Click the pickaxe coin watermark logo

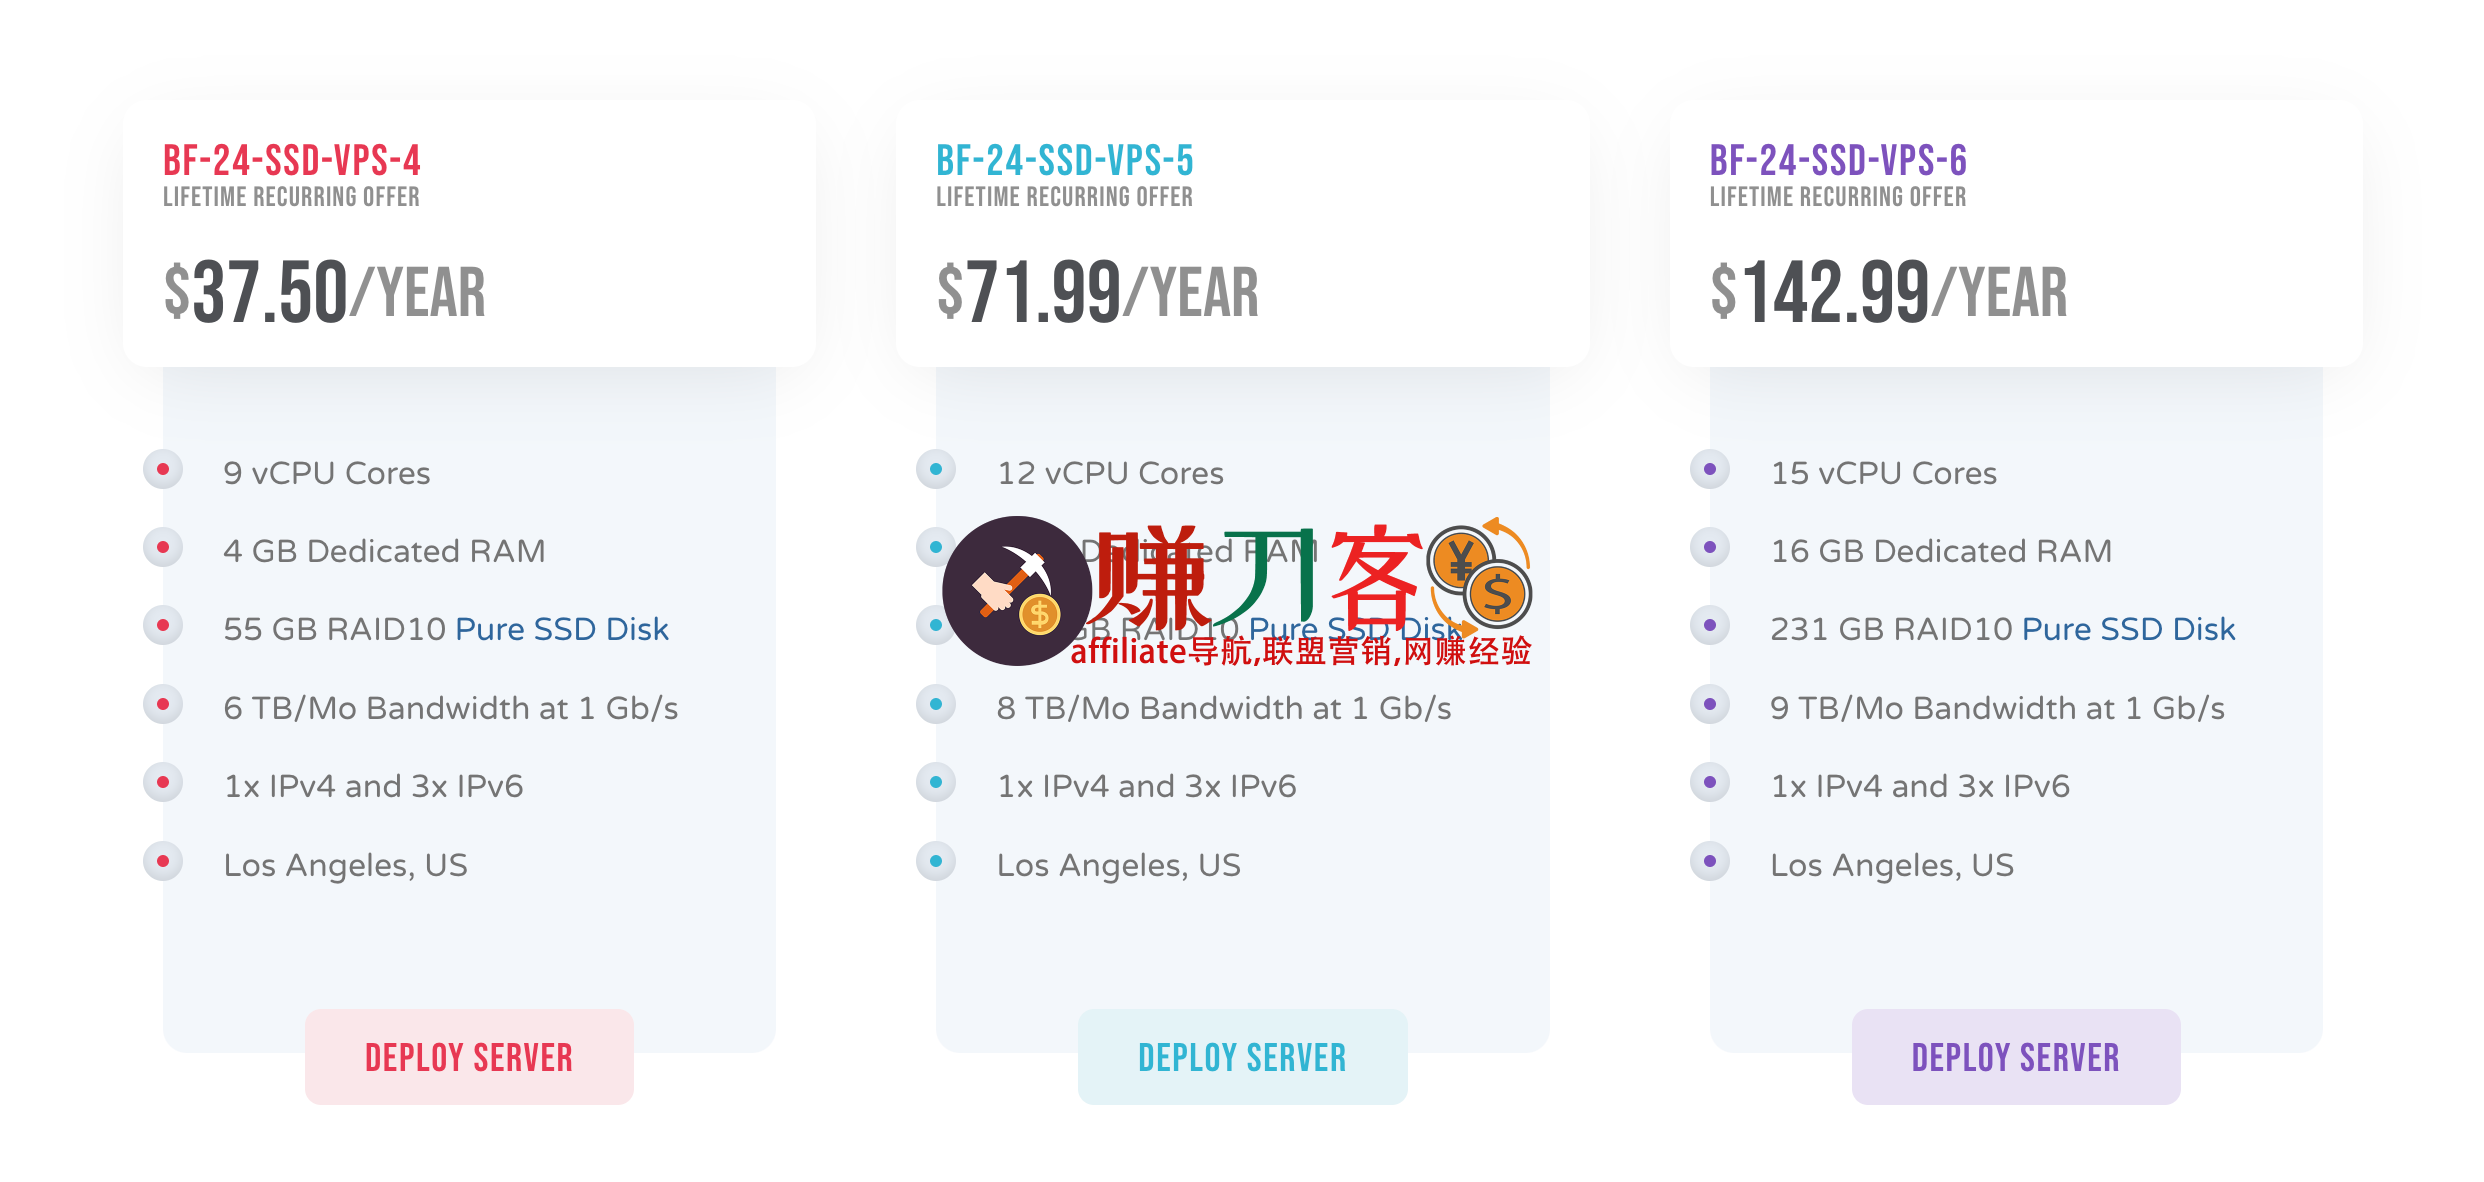(1016, 591)
